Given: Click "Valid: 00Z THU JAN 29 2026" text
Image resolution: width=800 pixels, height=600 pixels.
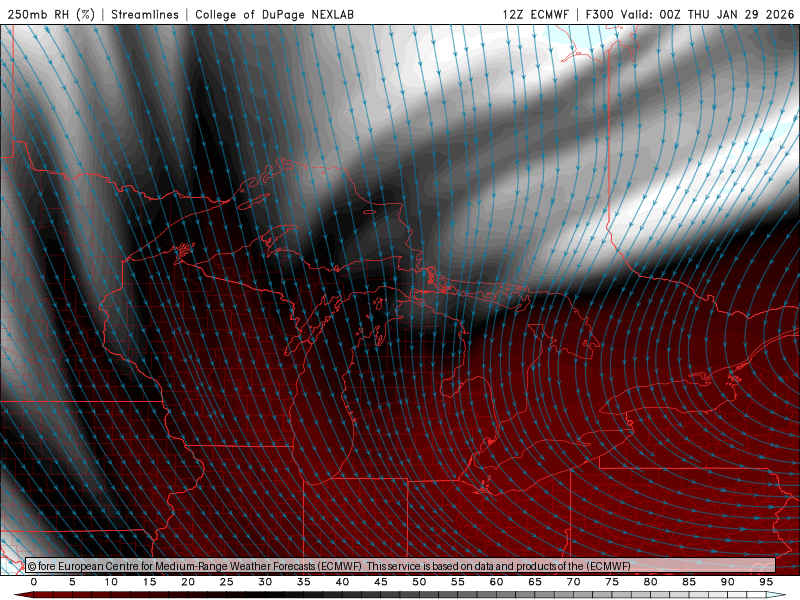Looking at the screenshot, I should click(x=707, y=14).
